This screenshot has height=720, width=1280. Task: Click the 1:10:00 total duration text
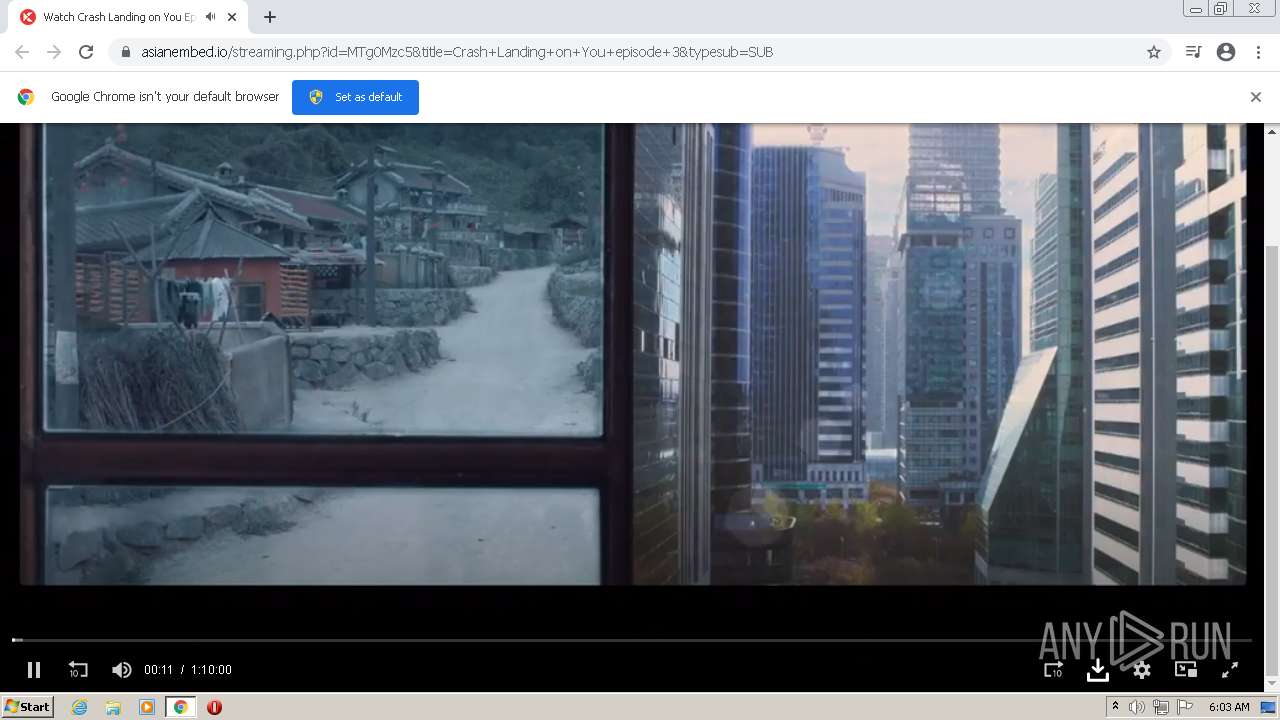211,670
